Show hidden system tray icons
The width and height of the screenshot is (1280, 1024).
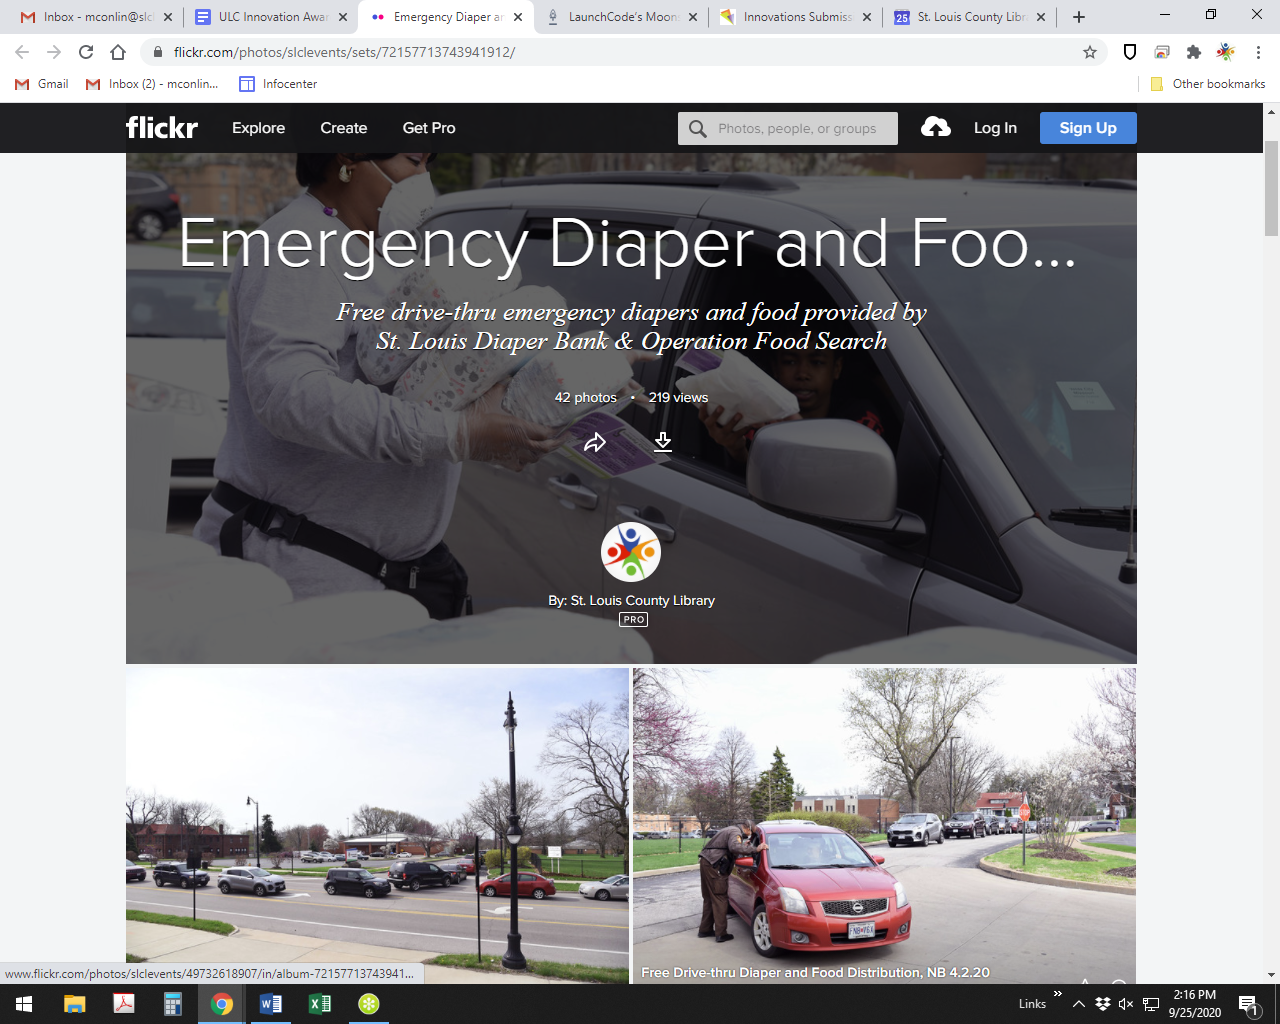point(1079,1004)
